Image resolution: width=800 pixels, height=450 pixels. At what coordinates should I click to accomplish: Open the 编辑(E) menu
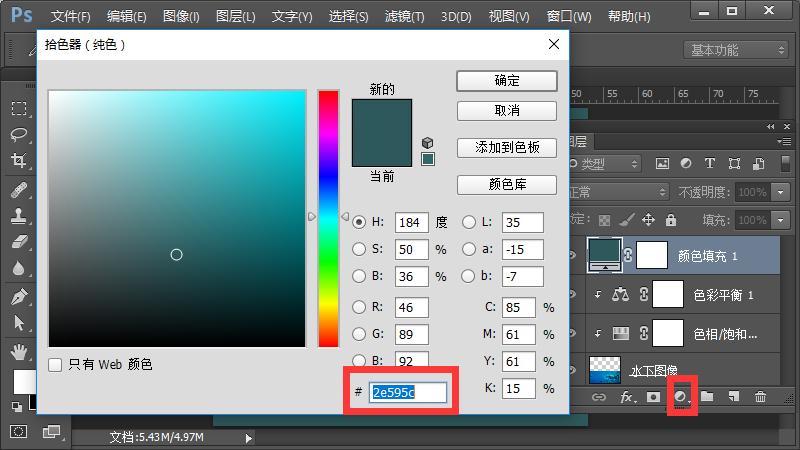[127, 16]
